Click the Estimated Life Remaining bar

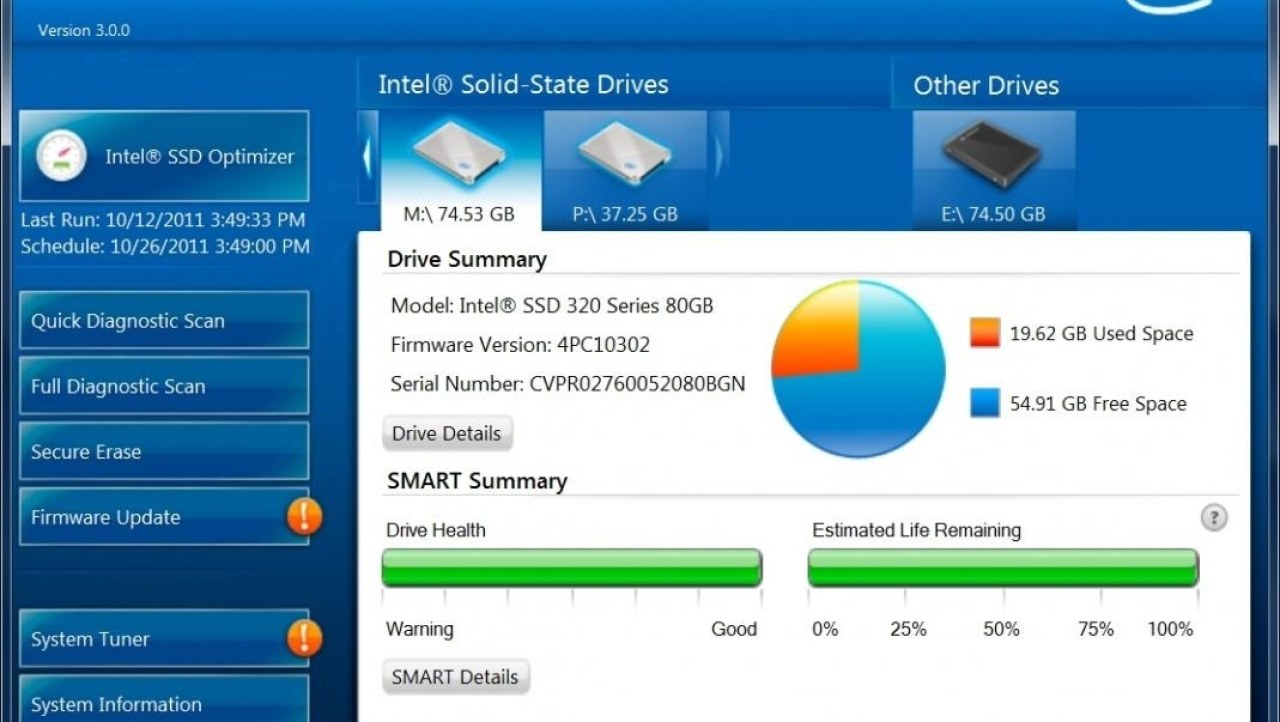pyautogui.click(x=1003, y=567)
